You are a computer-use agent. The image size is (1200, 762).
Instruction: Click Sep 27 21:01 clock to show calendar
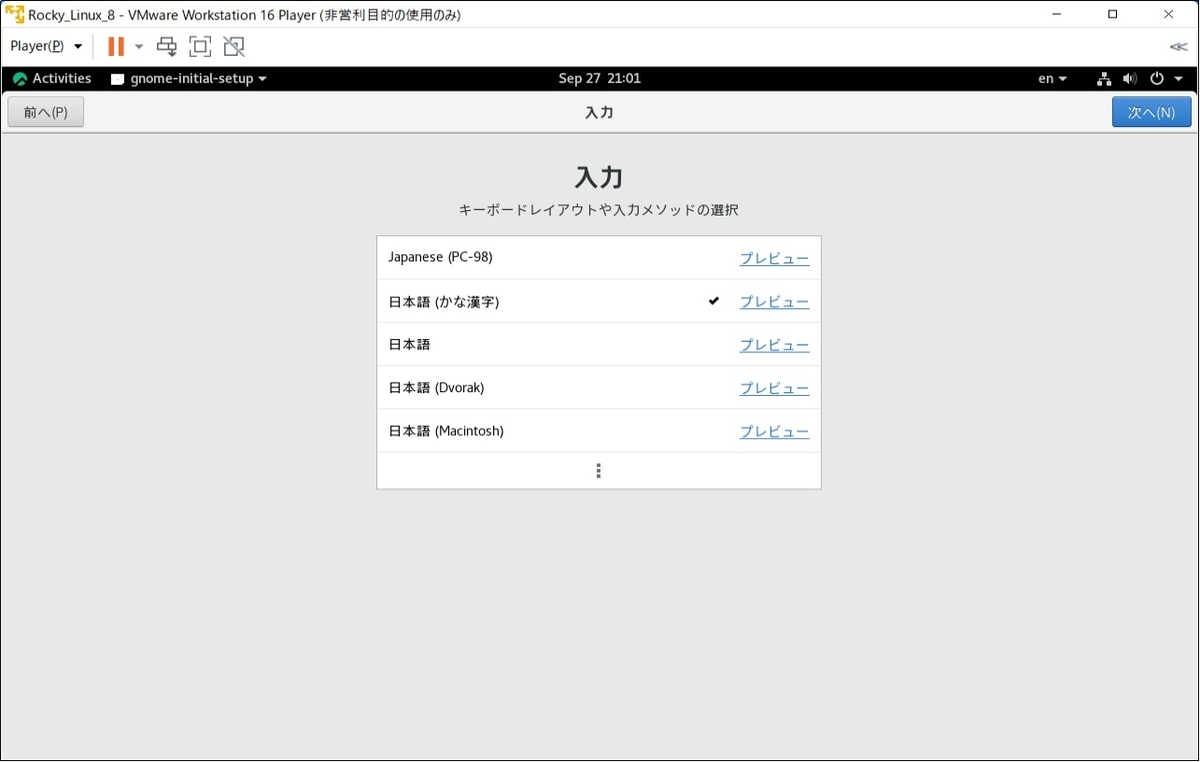tap(600, 78)
